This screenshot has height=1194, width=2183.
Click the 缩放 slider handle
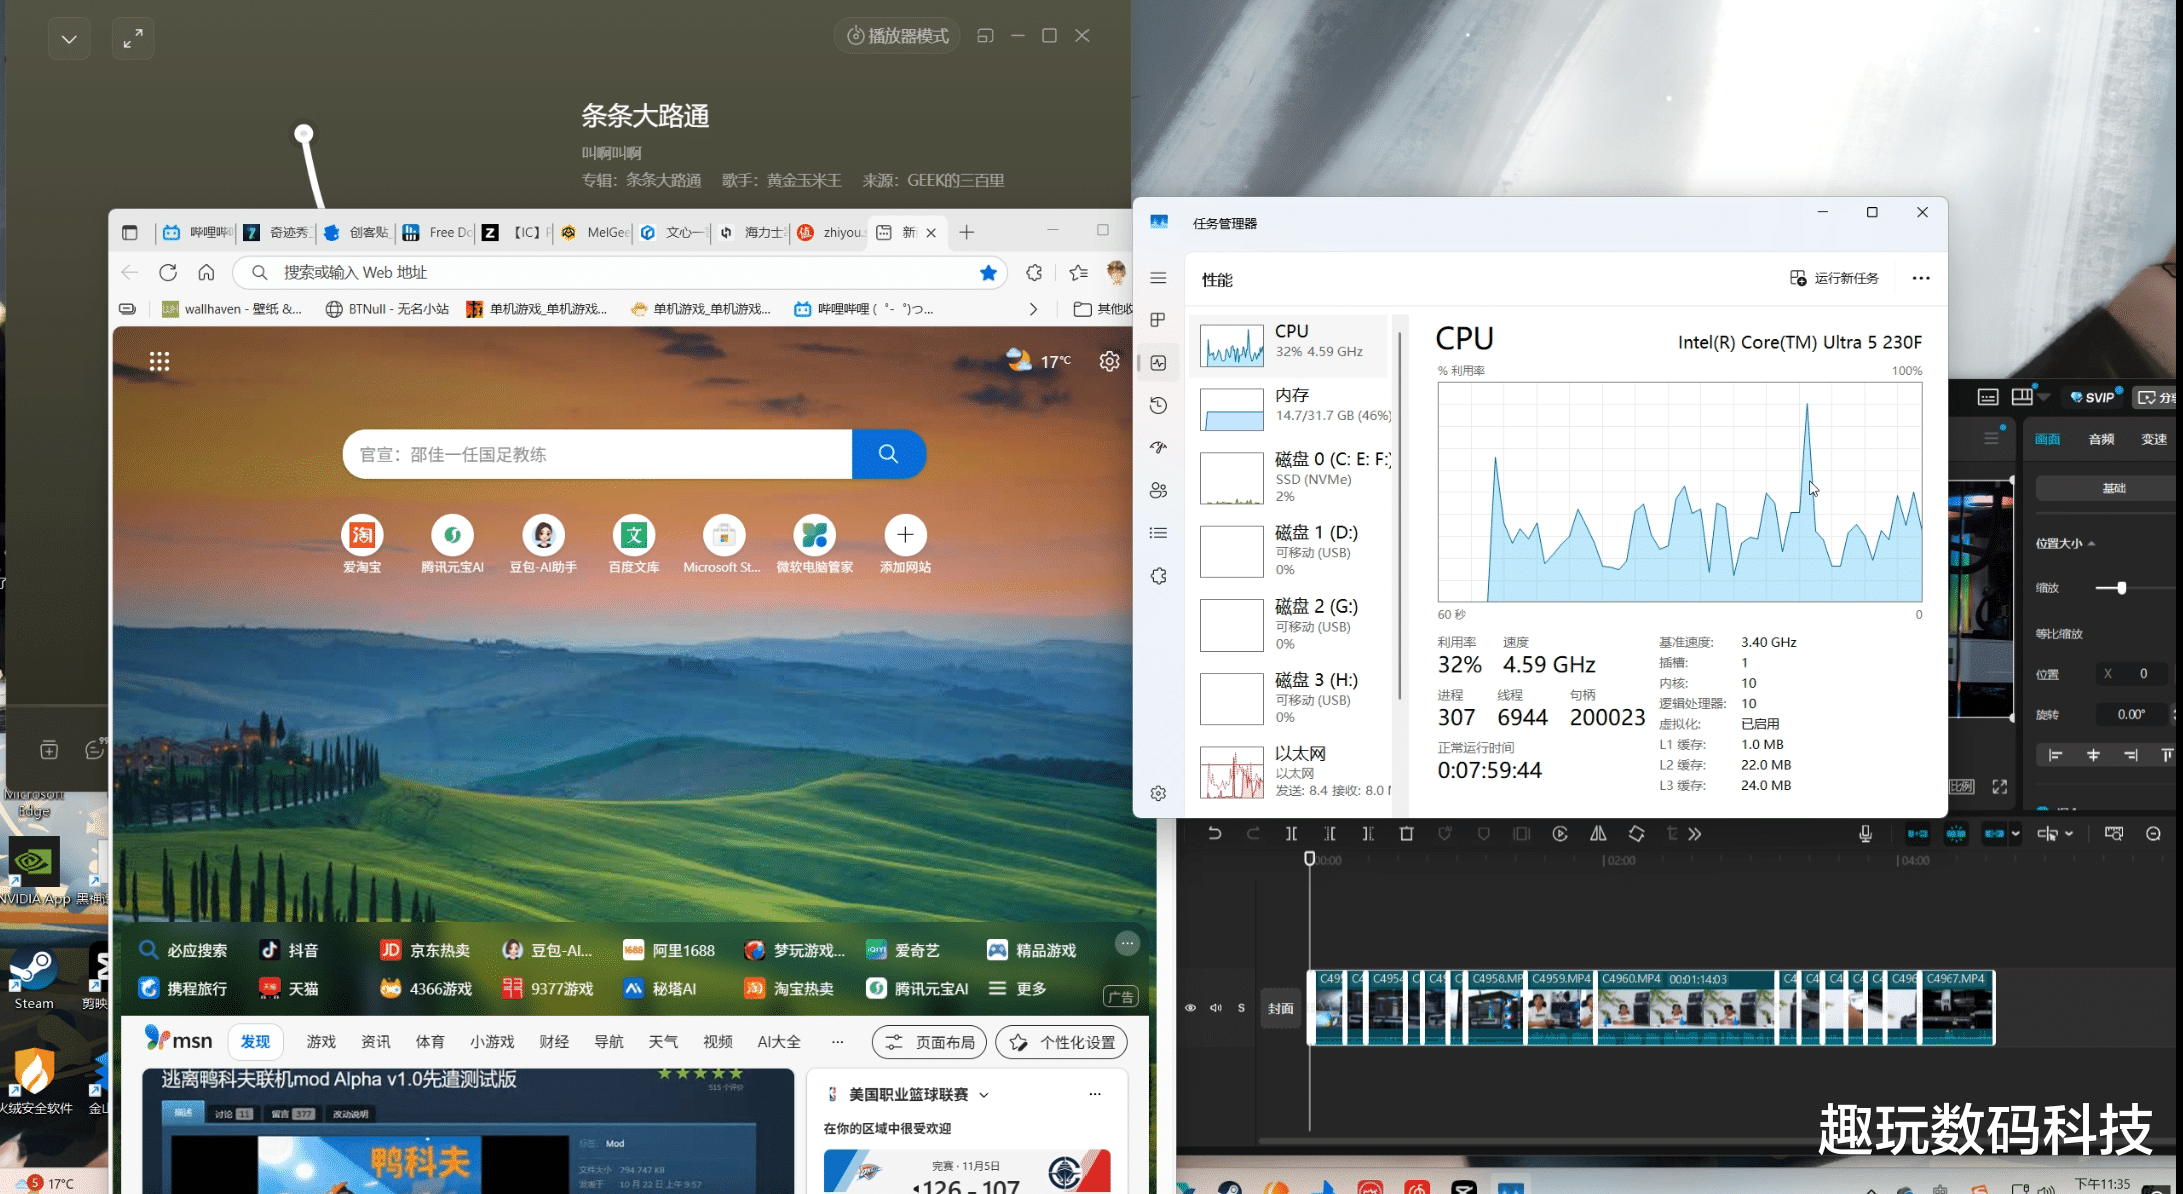pos(2121,588)
